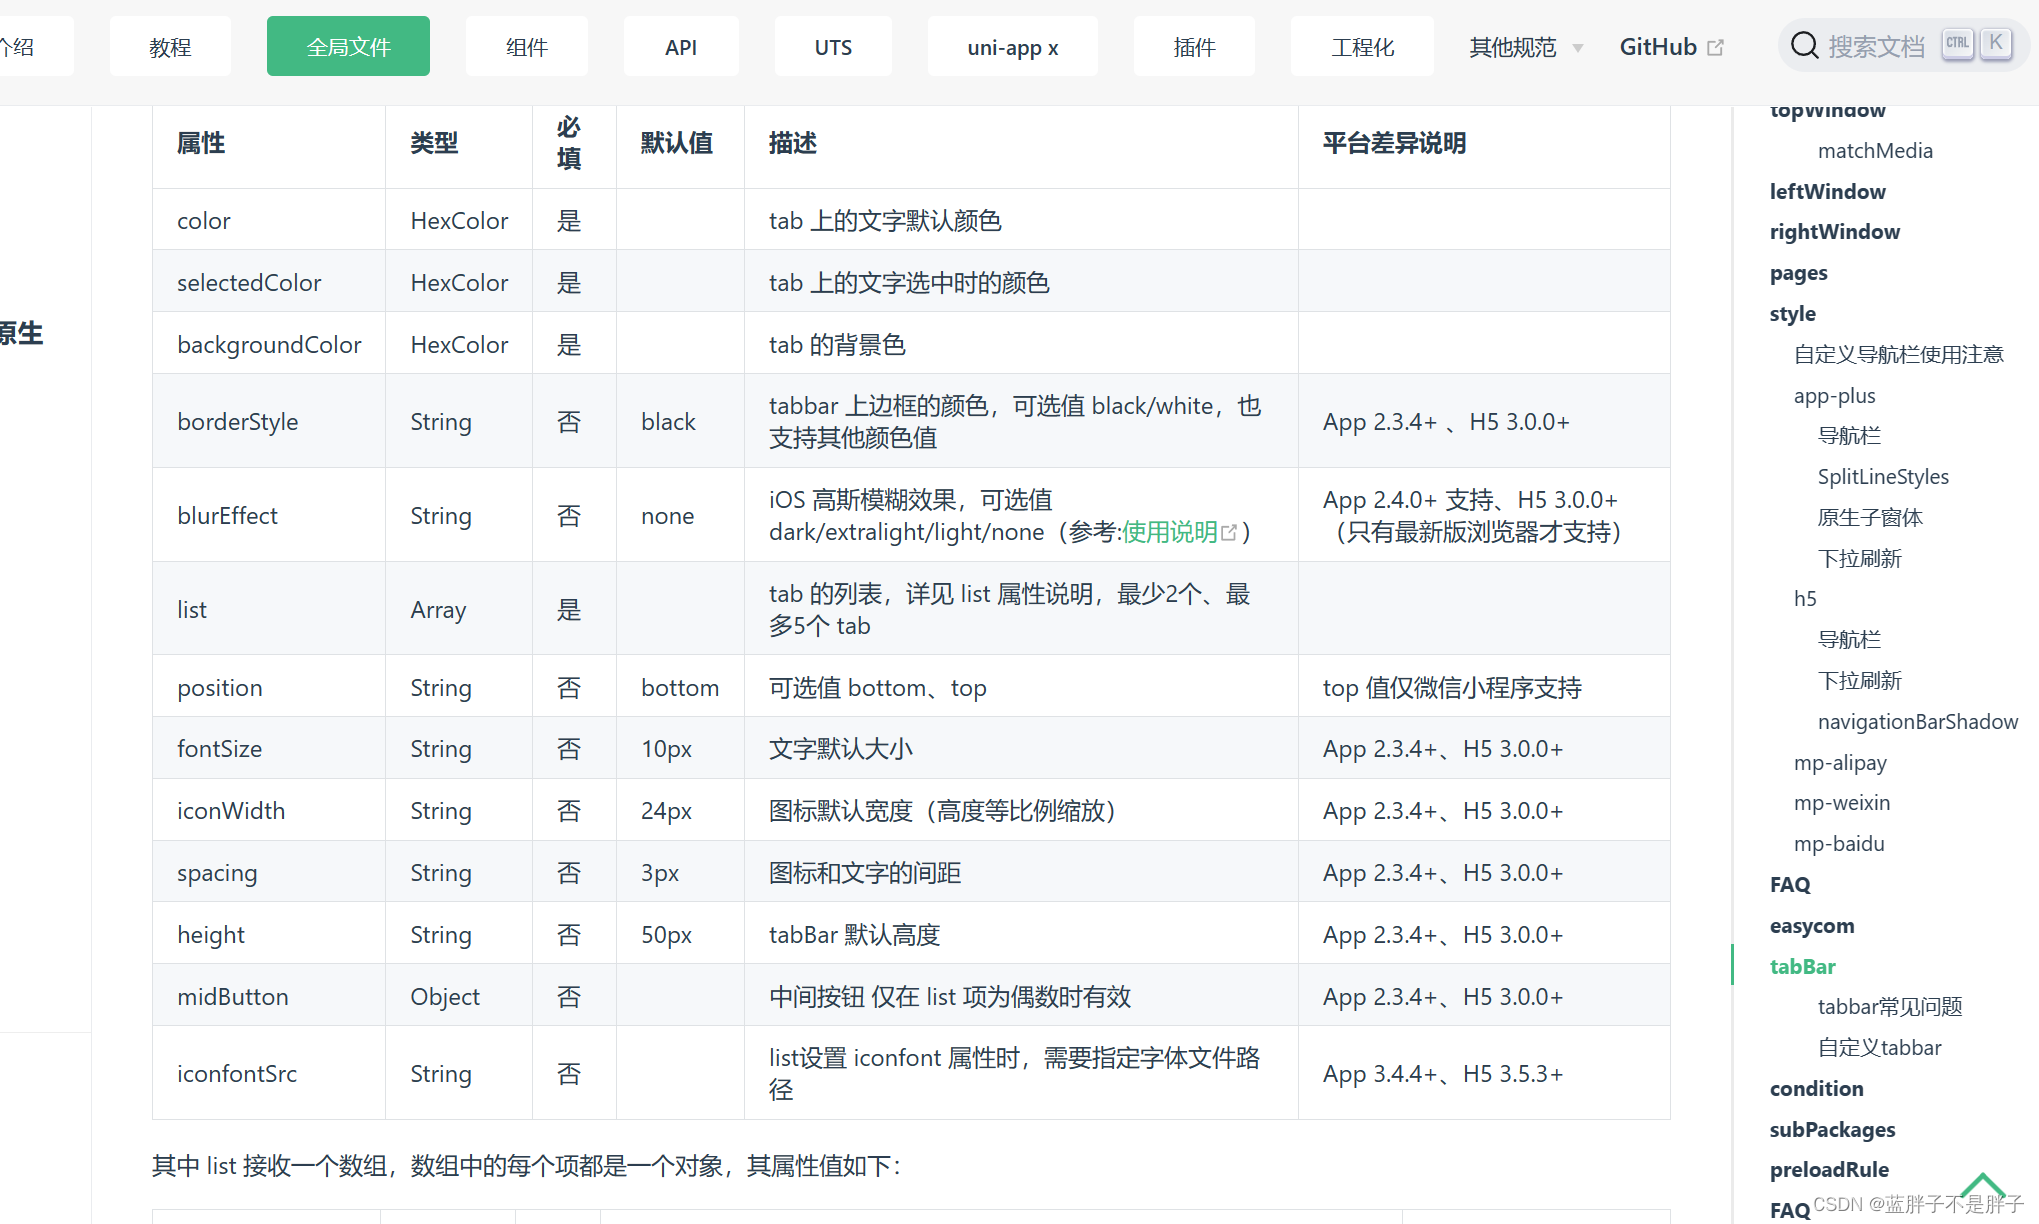This screenshot has width=2039, height=1224.
Task: Click the GitHub external link icon
Action: tap(1716, 47)
